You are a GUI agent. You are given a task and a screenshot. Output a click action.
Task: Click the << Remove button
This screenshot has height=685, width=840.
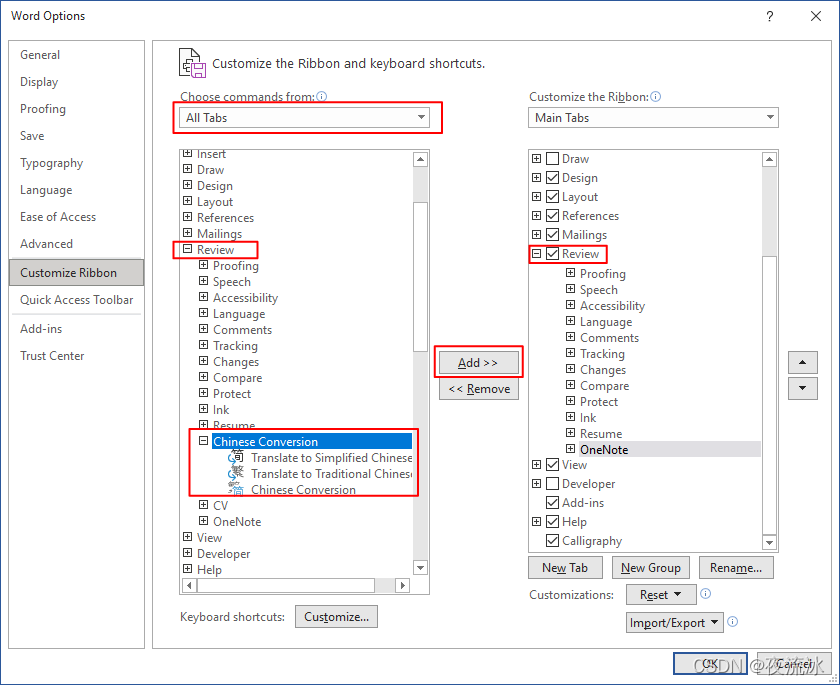click(x=479, y=389)
